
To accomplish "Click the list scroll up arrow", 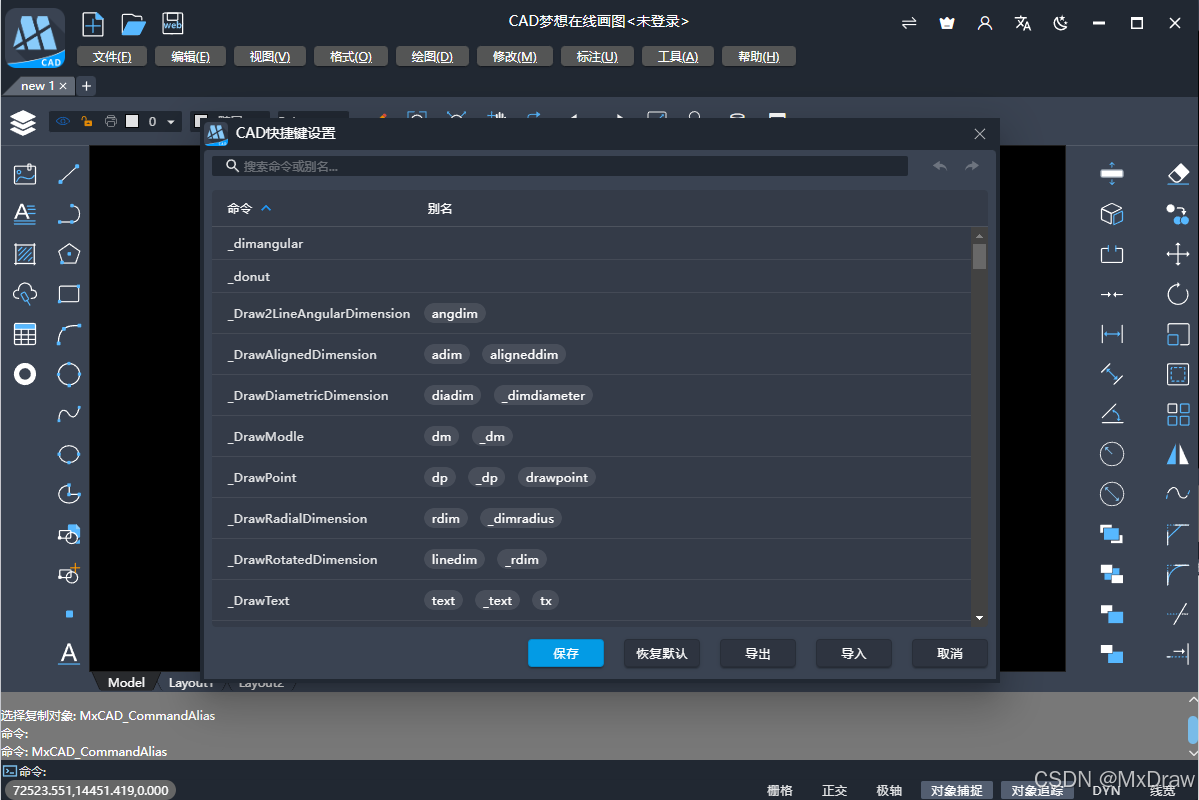I will [980, 235].
